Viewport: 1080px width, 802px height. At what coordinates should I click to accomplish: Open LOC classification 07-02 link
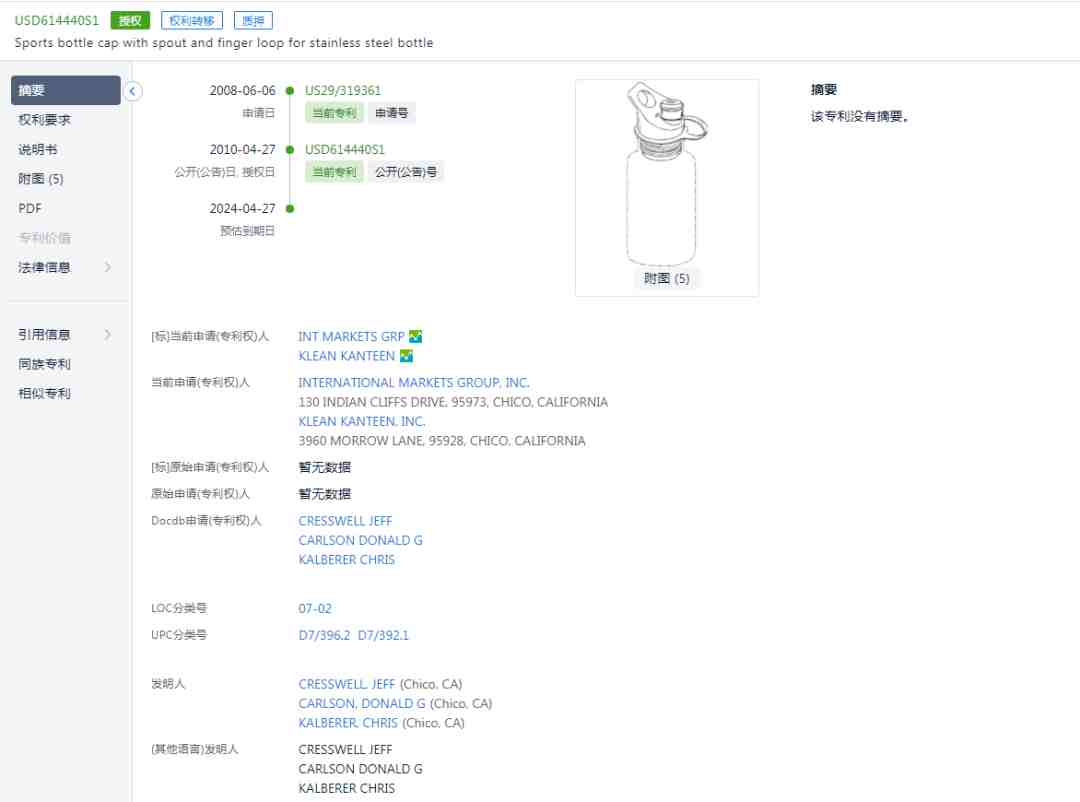pos(315,608)
